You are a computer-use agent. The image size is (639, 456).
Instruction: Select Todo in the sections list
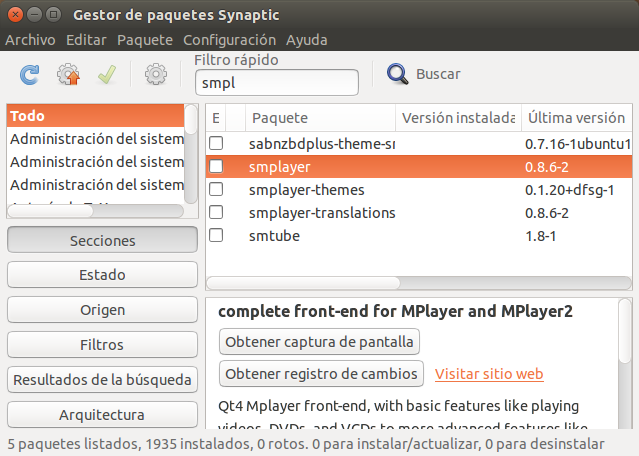[x=95, y=116]
